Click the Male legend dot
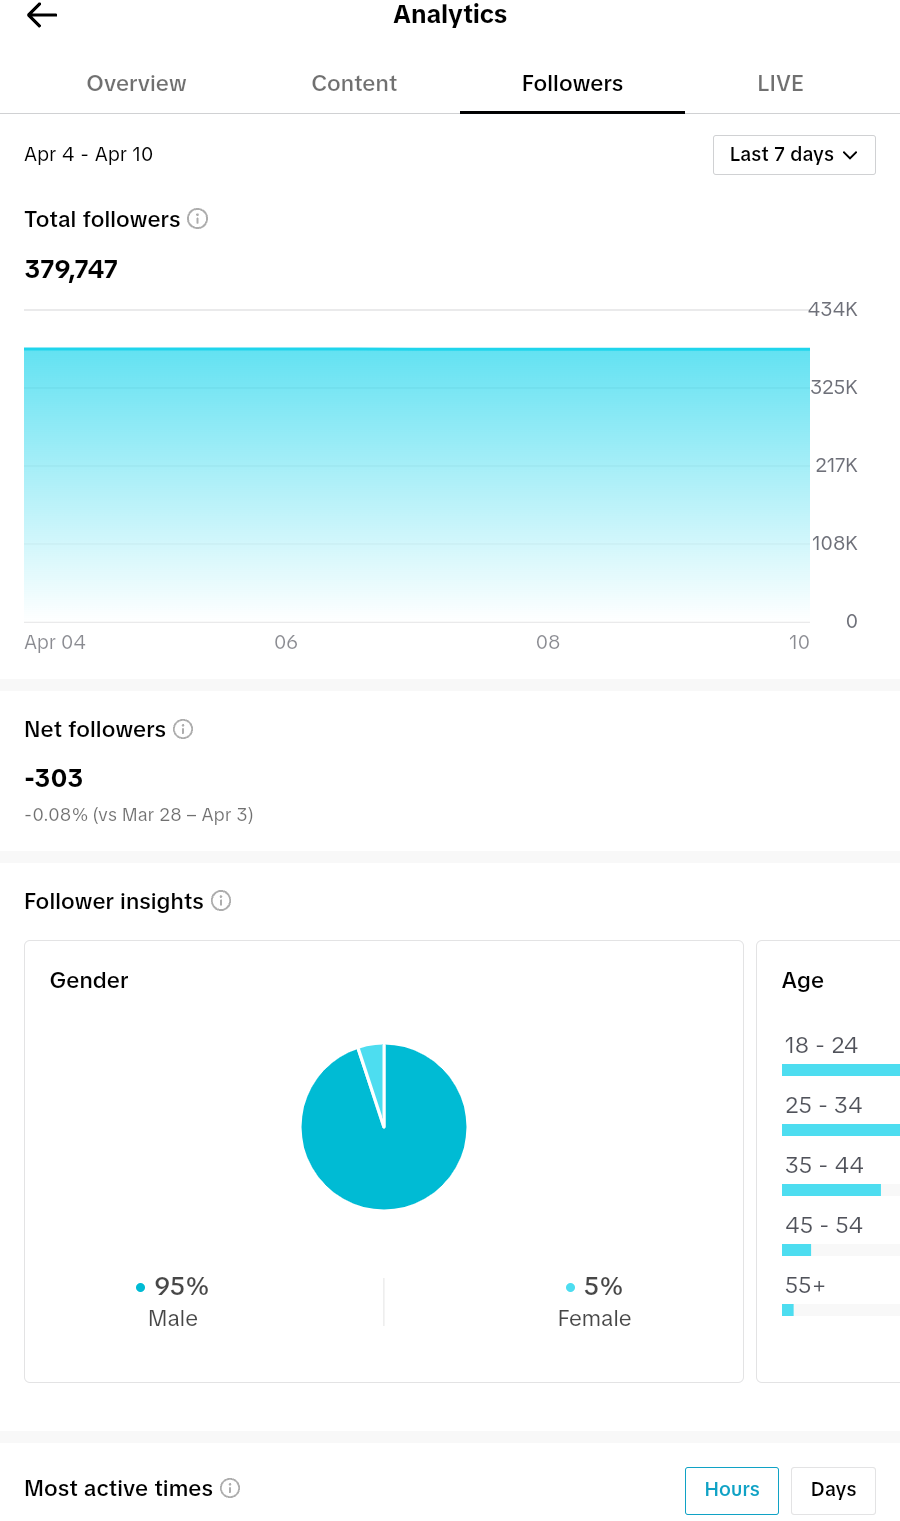900x1521 pixels. (141, 1287)
